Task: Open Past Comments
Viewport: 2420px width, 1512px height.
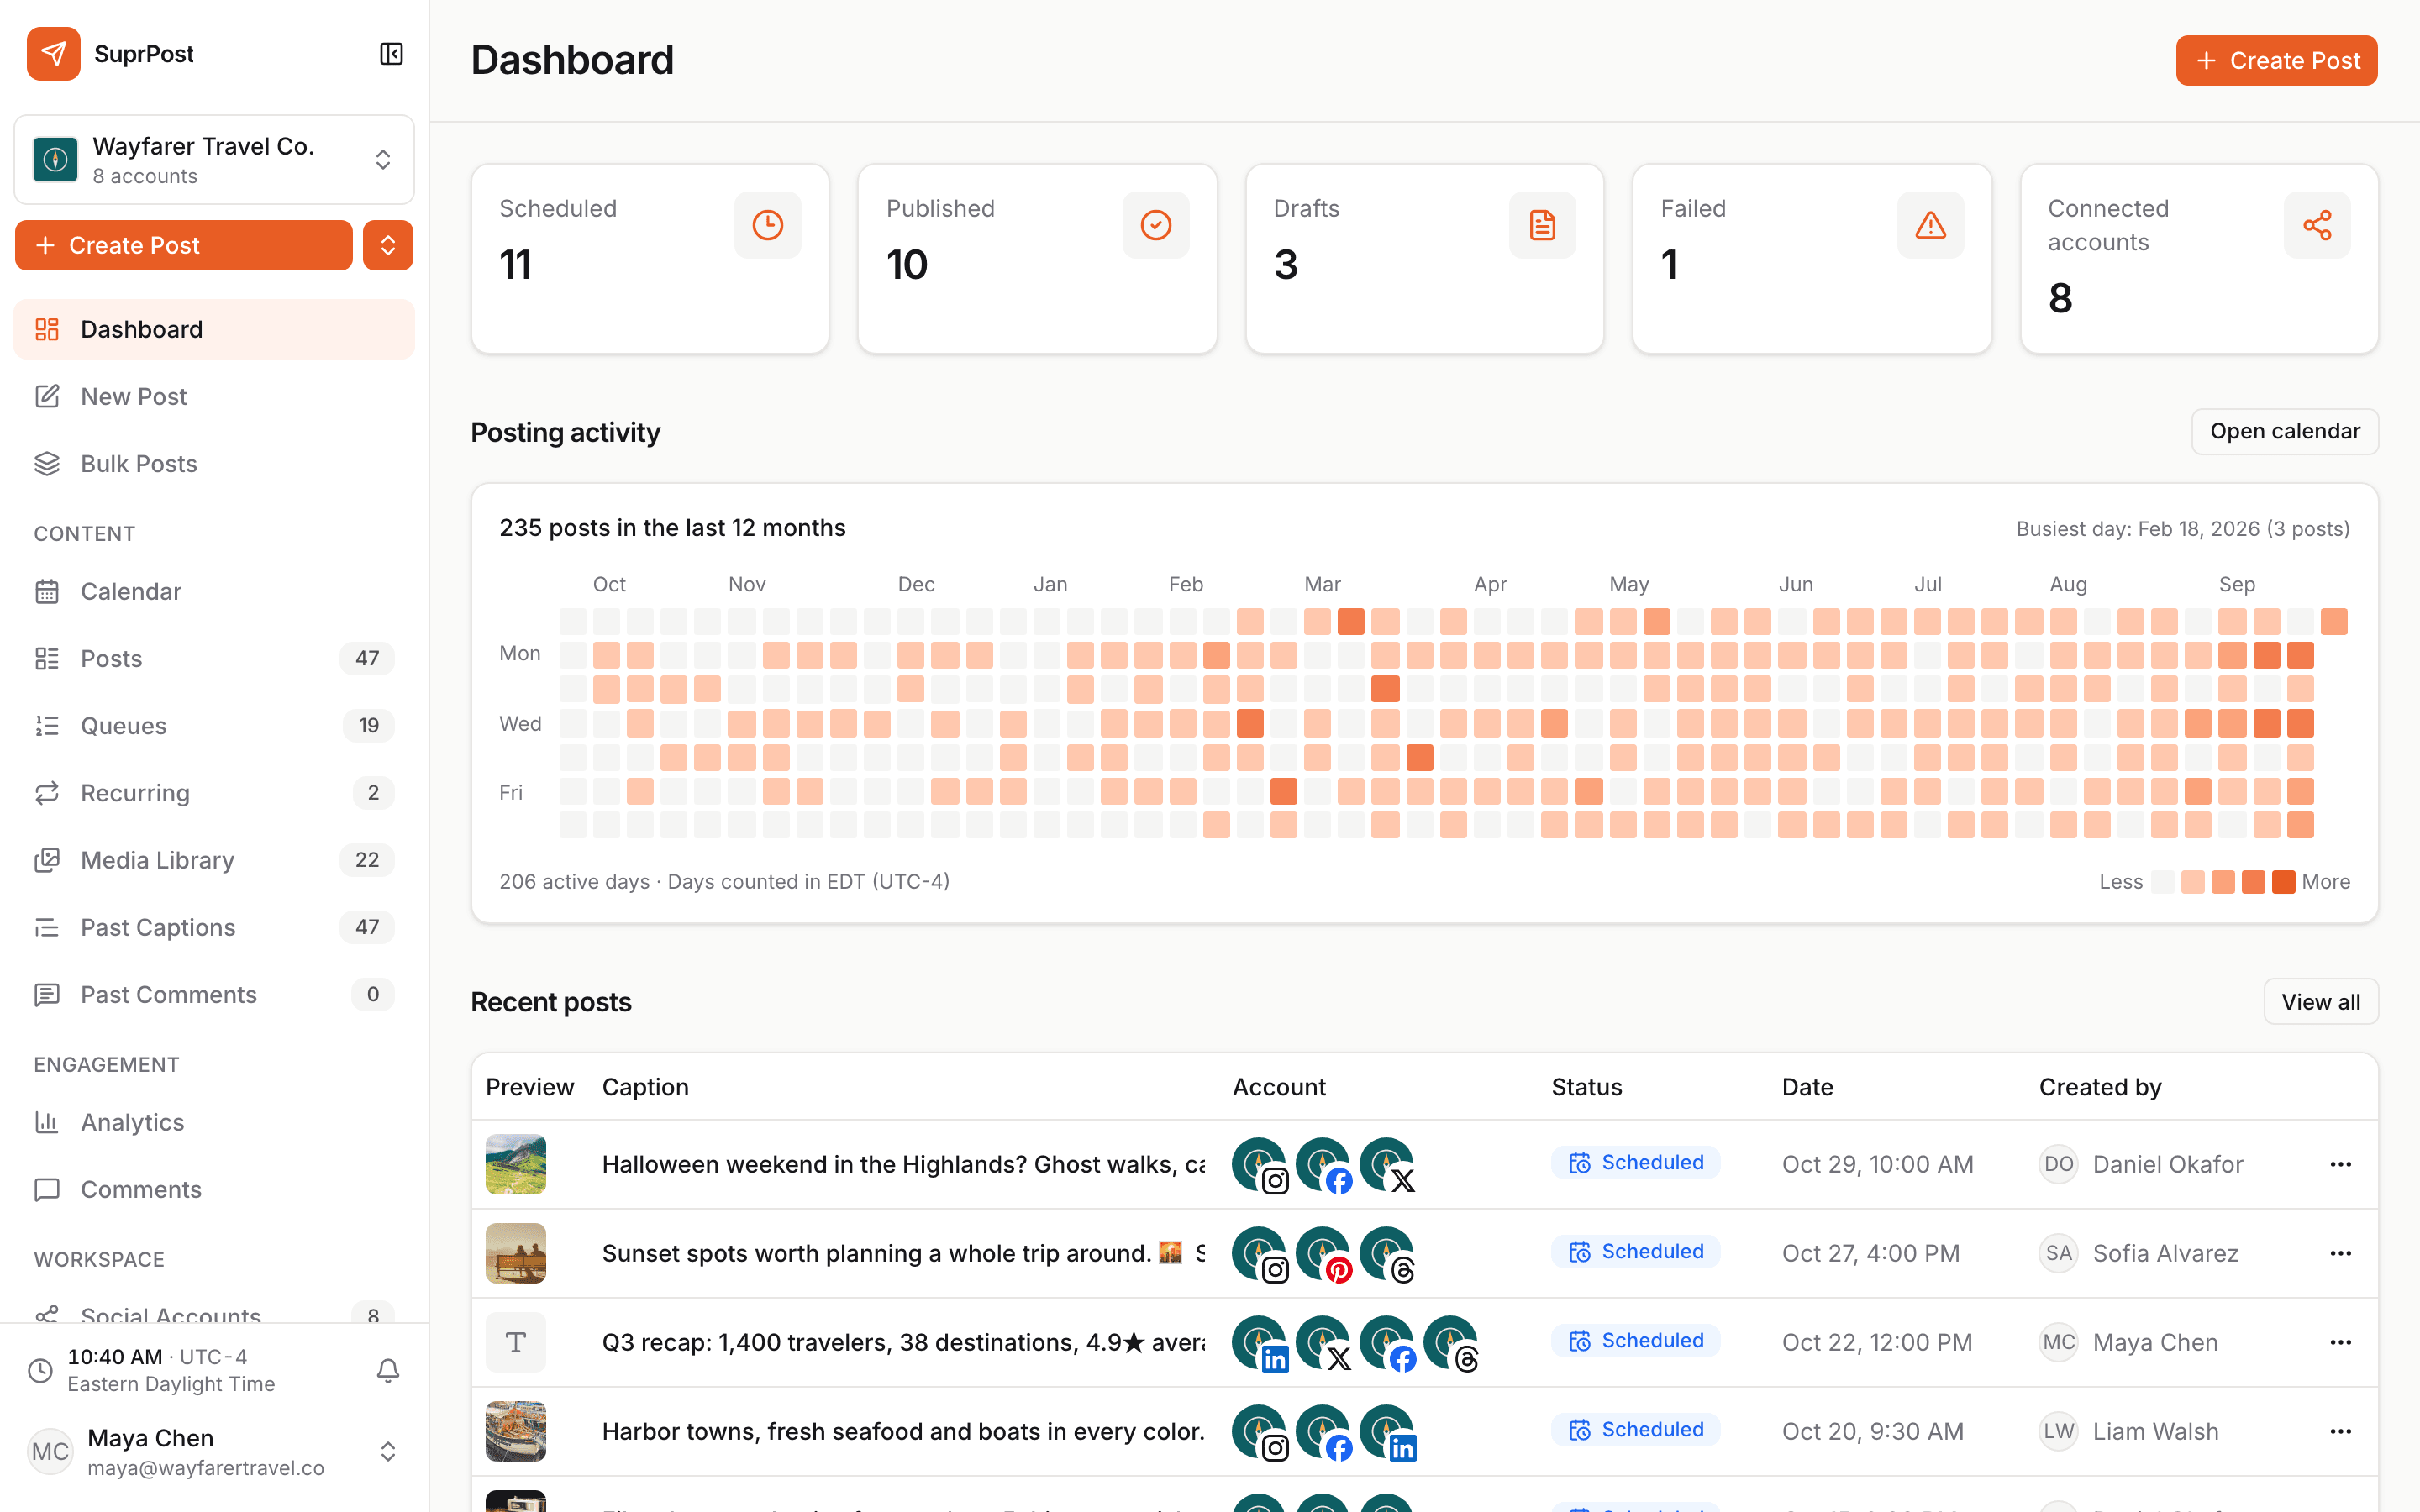Action: pyautogui.click(x=214, y=994)
